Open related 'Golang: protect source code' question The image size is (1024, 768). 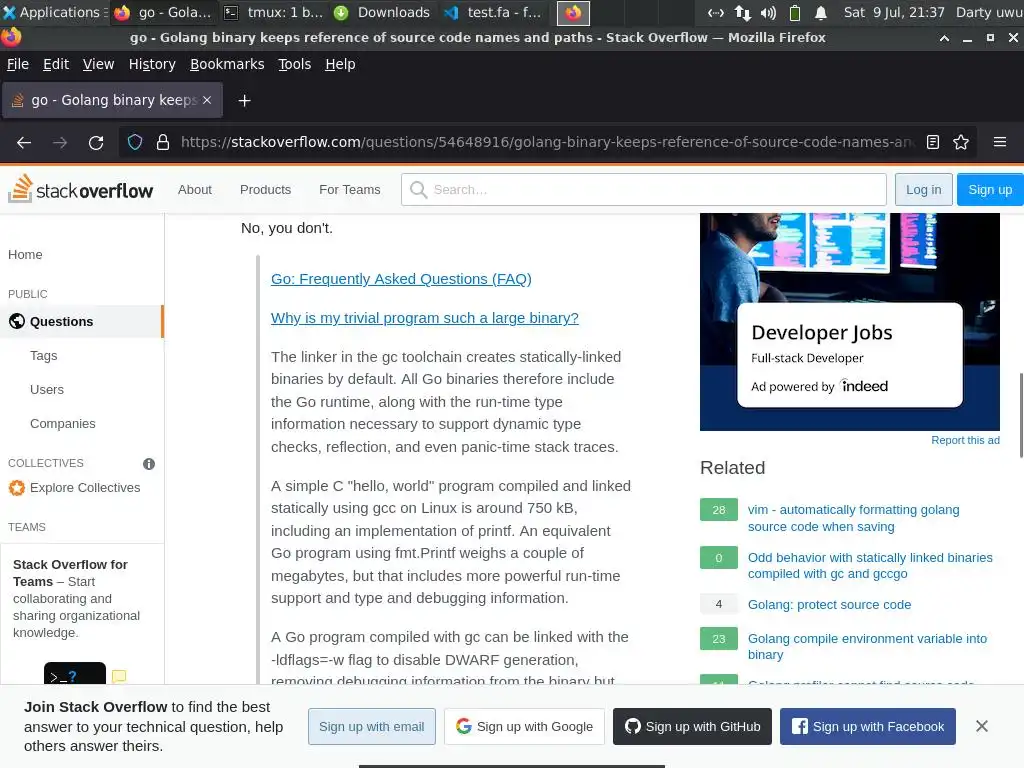(x=829, y=605)
